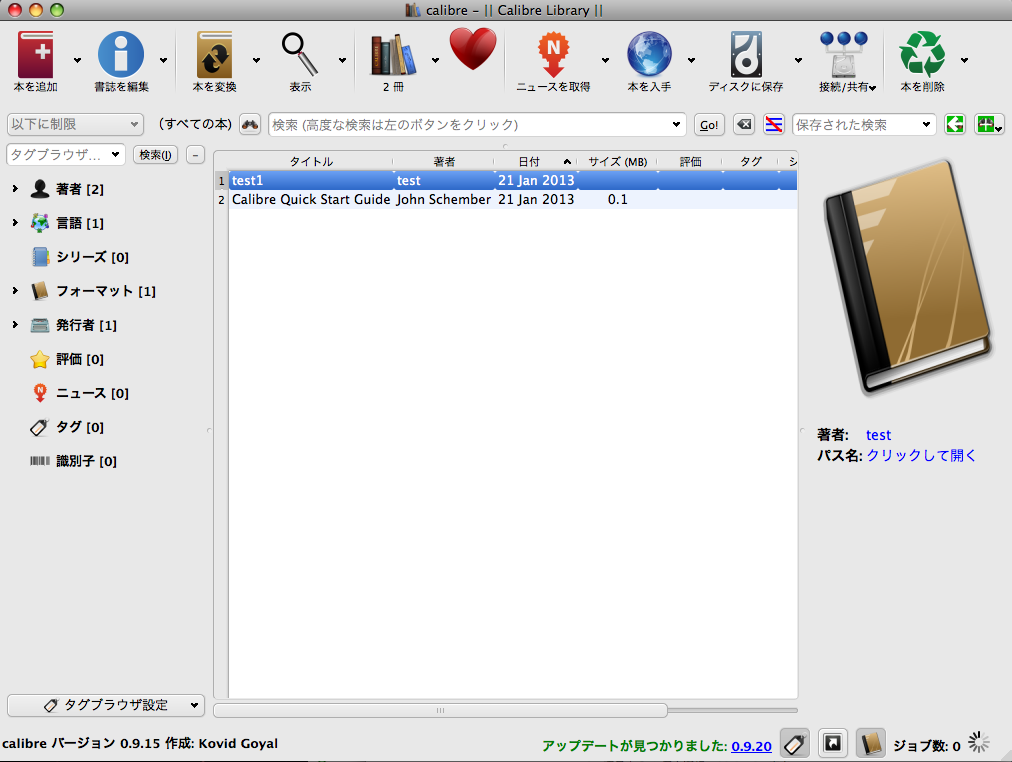This screenshot has width=1012, height=762.
Task: Toggle book details icon in status bar
Action: click(x=871, y=743)
